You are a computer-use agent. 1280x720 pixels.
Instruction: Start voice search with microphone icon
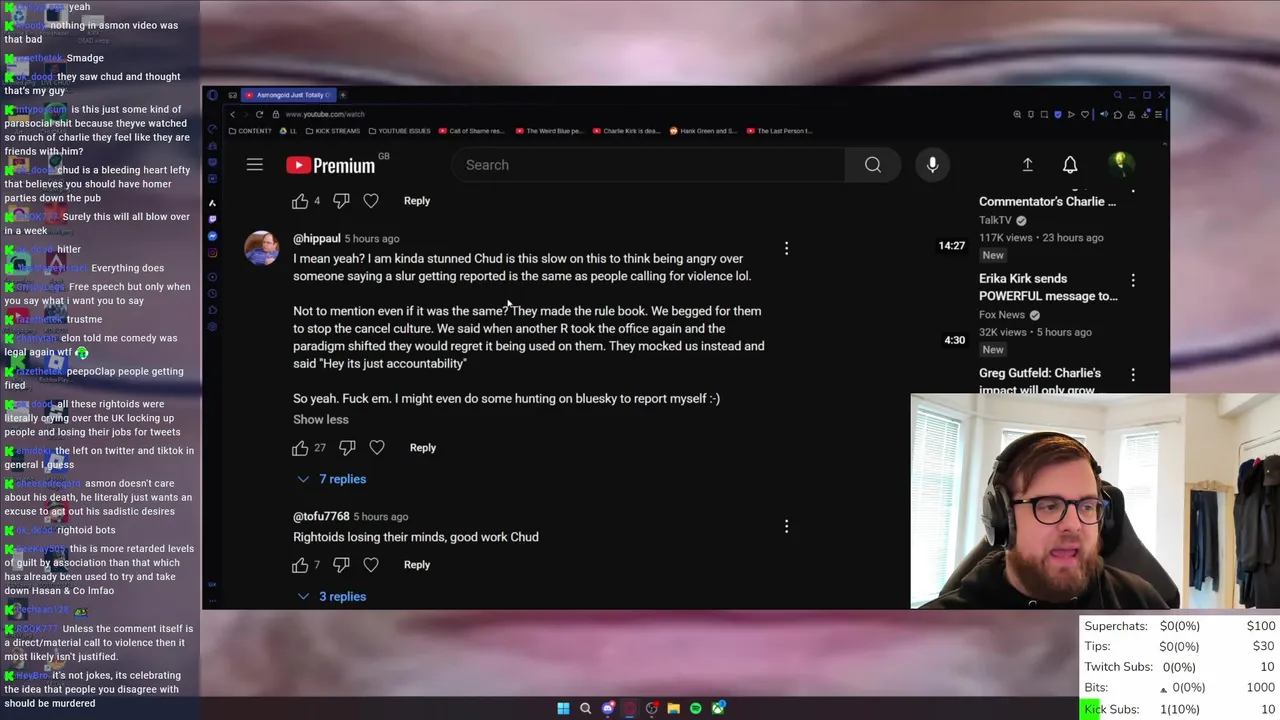932,165
